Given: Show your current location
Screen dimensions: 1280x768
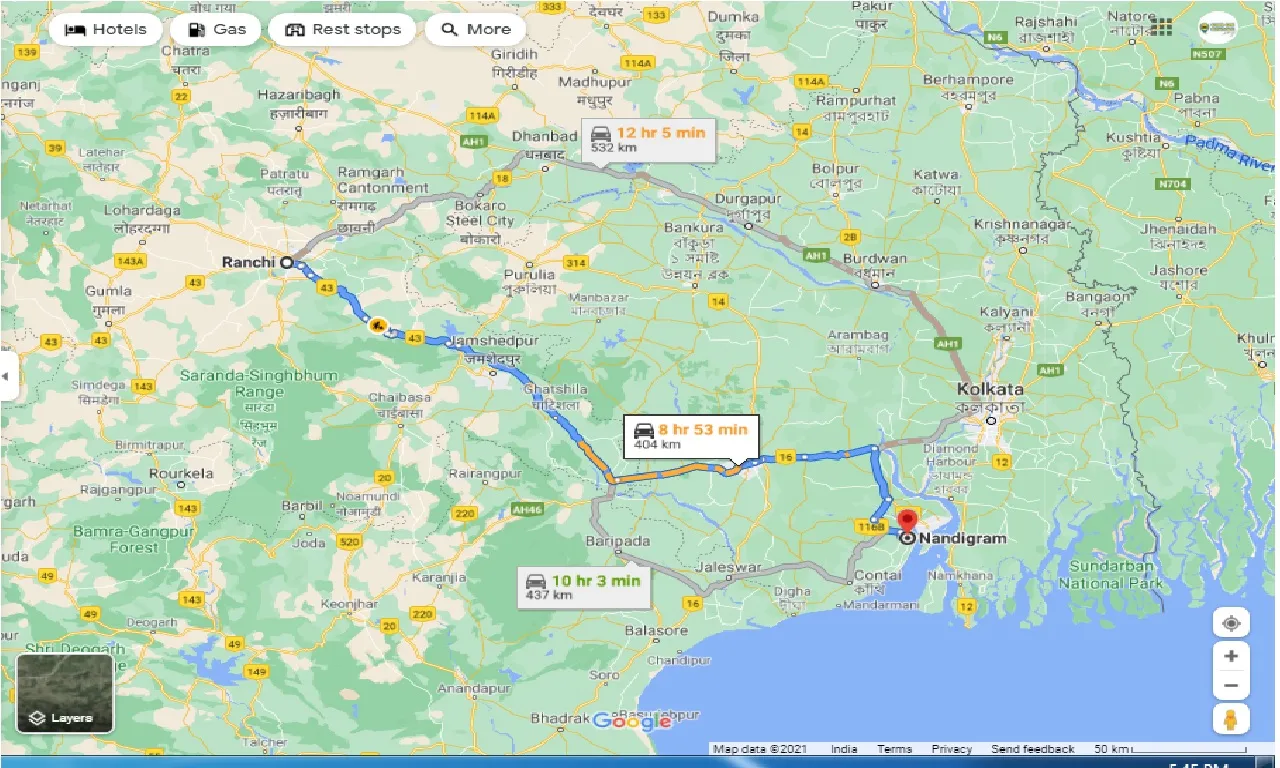Looking at the screenshot, I should [1231, 623].
